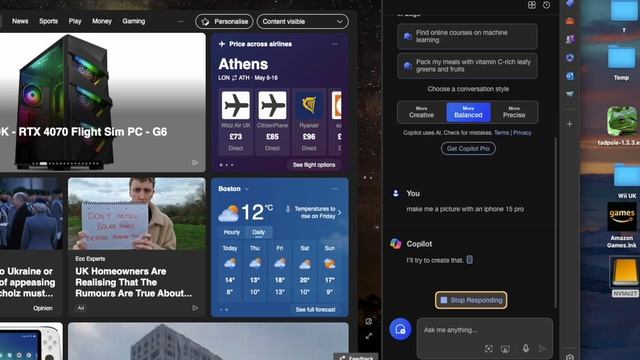Image resolution: width=640 pixels, height=360 pixels.
Task: Click See full forecast
Action: pyautogui.click(x=316, y=310)
